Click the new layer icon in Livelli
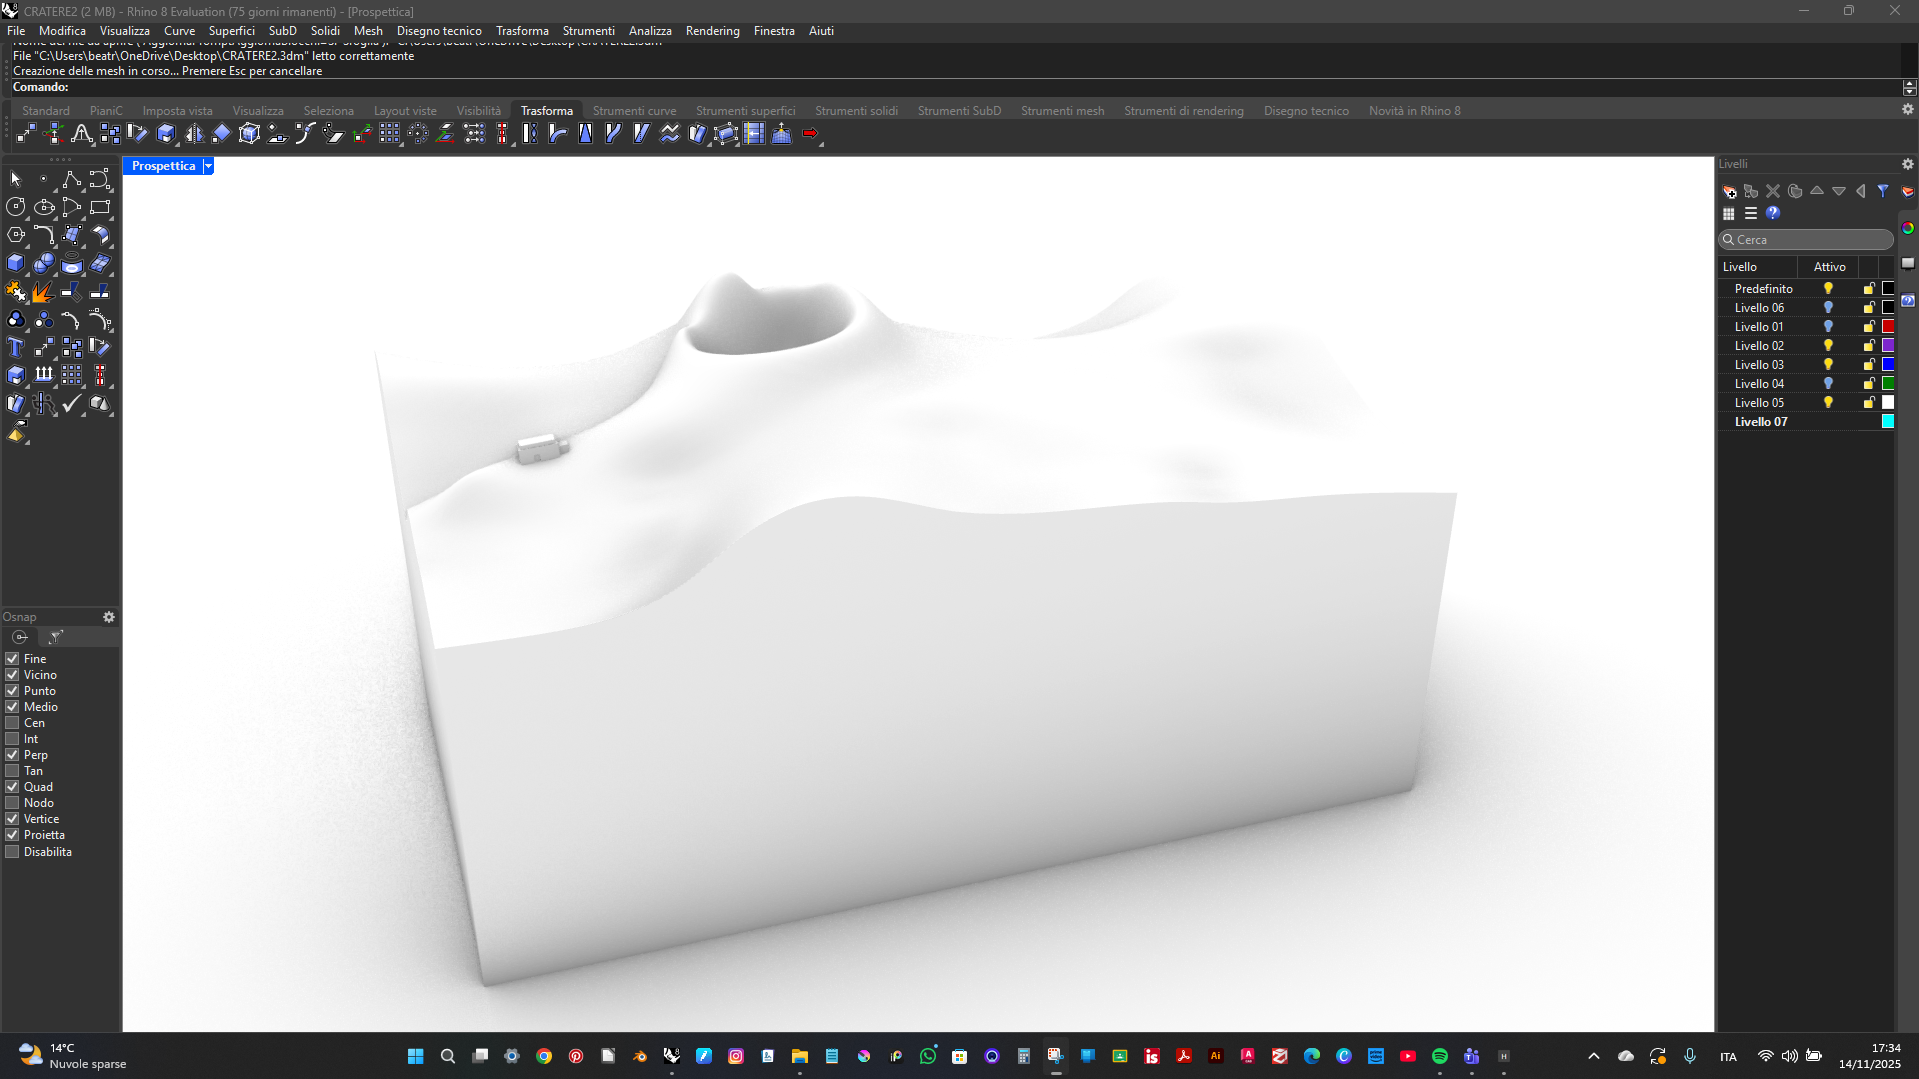 tap(1729, 191)
